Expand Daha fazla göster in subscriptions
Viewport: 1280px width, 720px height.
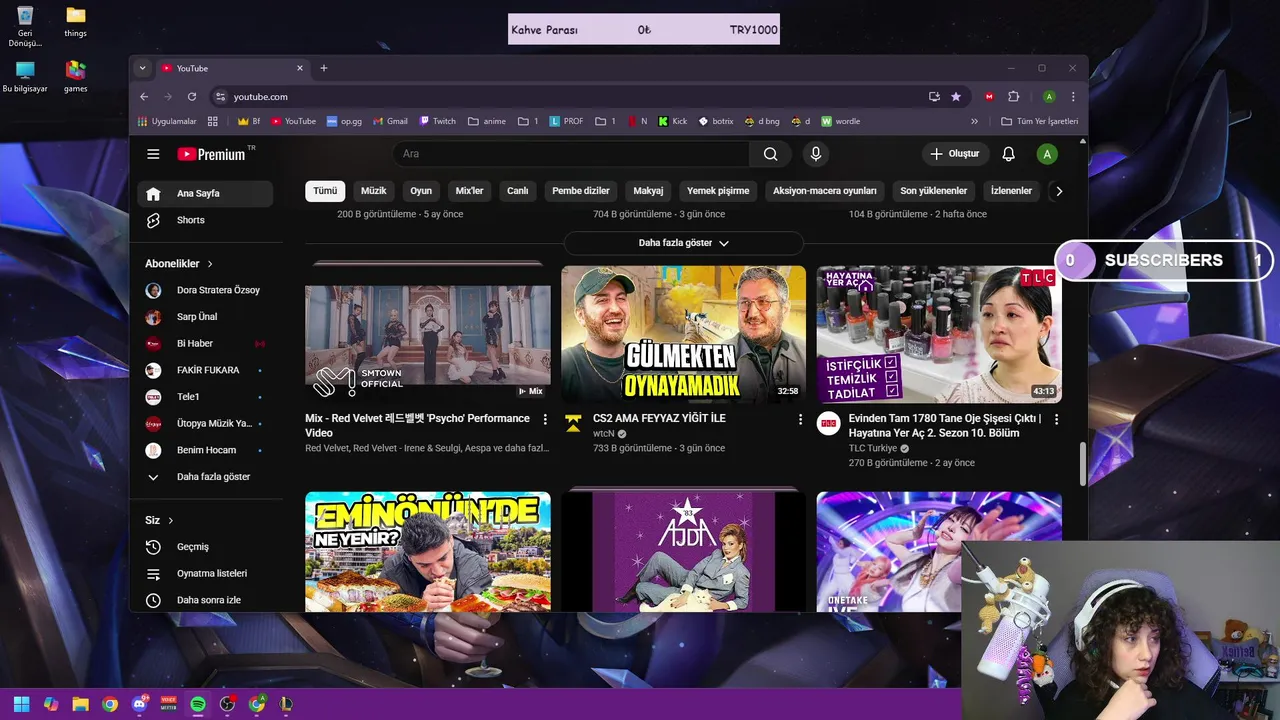coord(205,477)
